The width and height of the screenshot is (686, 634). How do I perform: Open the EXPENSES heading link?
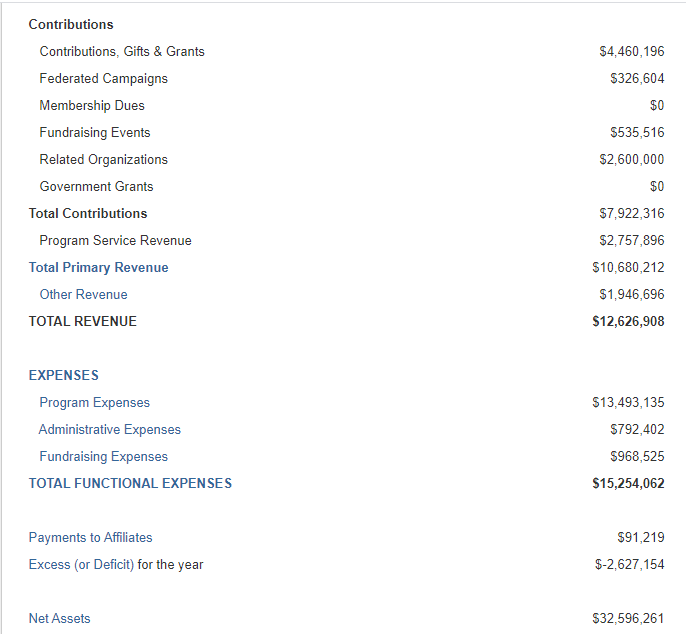point(64,375)
